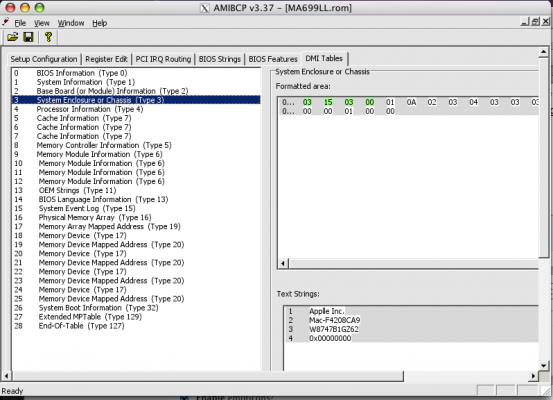Click the formatted area left scroll arrow

283,263
